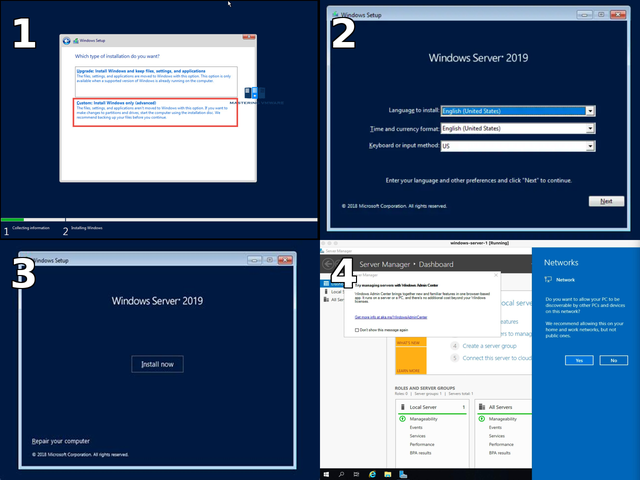Launch Internet Explorer from the taskbar
This screenshot has height=480, width=640.
(374, 473)
